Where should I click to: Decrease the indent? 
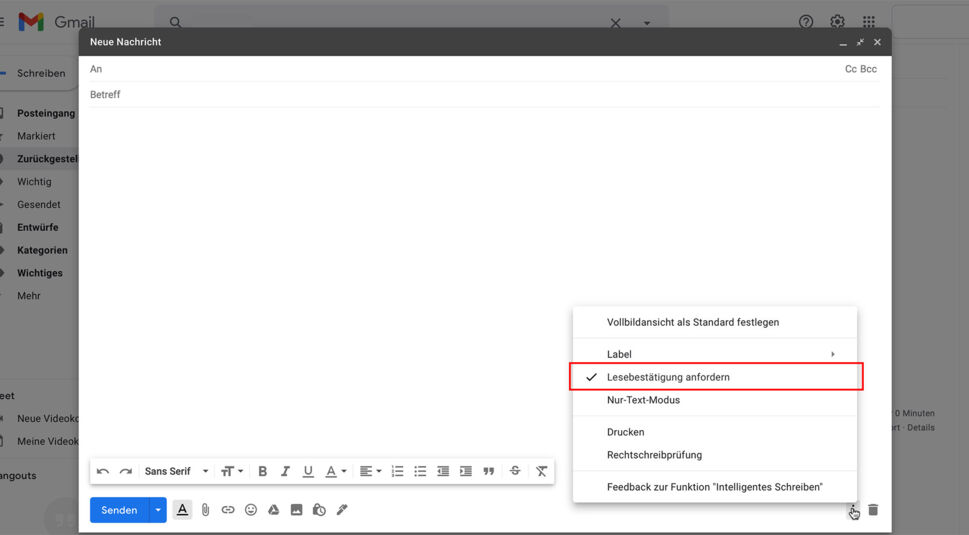tap(443, 471)
